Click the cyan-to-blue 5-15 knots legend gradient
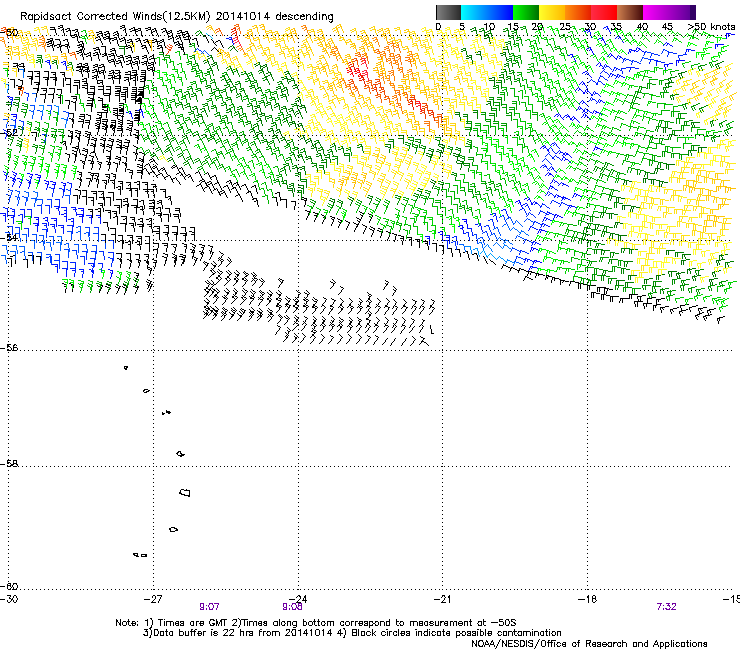 tap(487, 12)
